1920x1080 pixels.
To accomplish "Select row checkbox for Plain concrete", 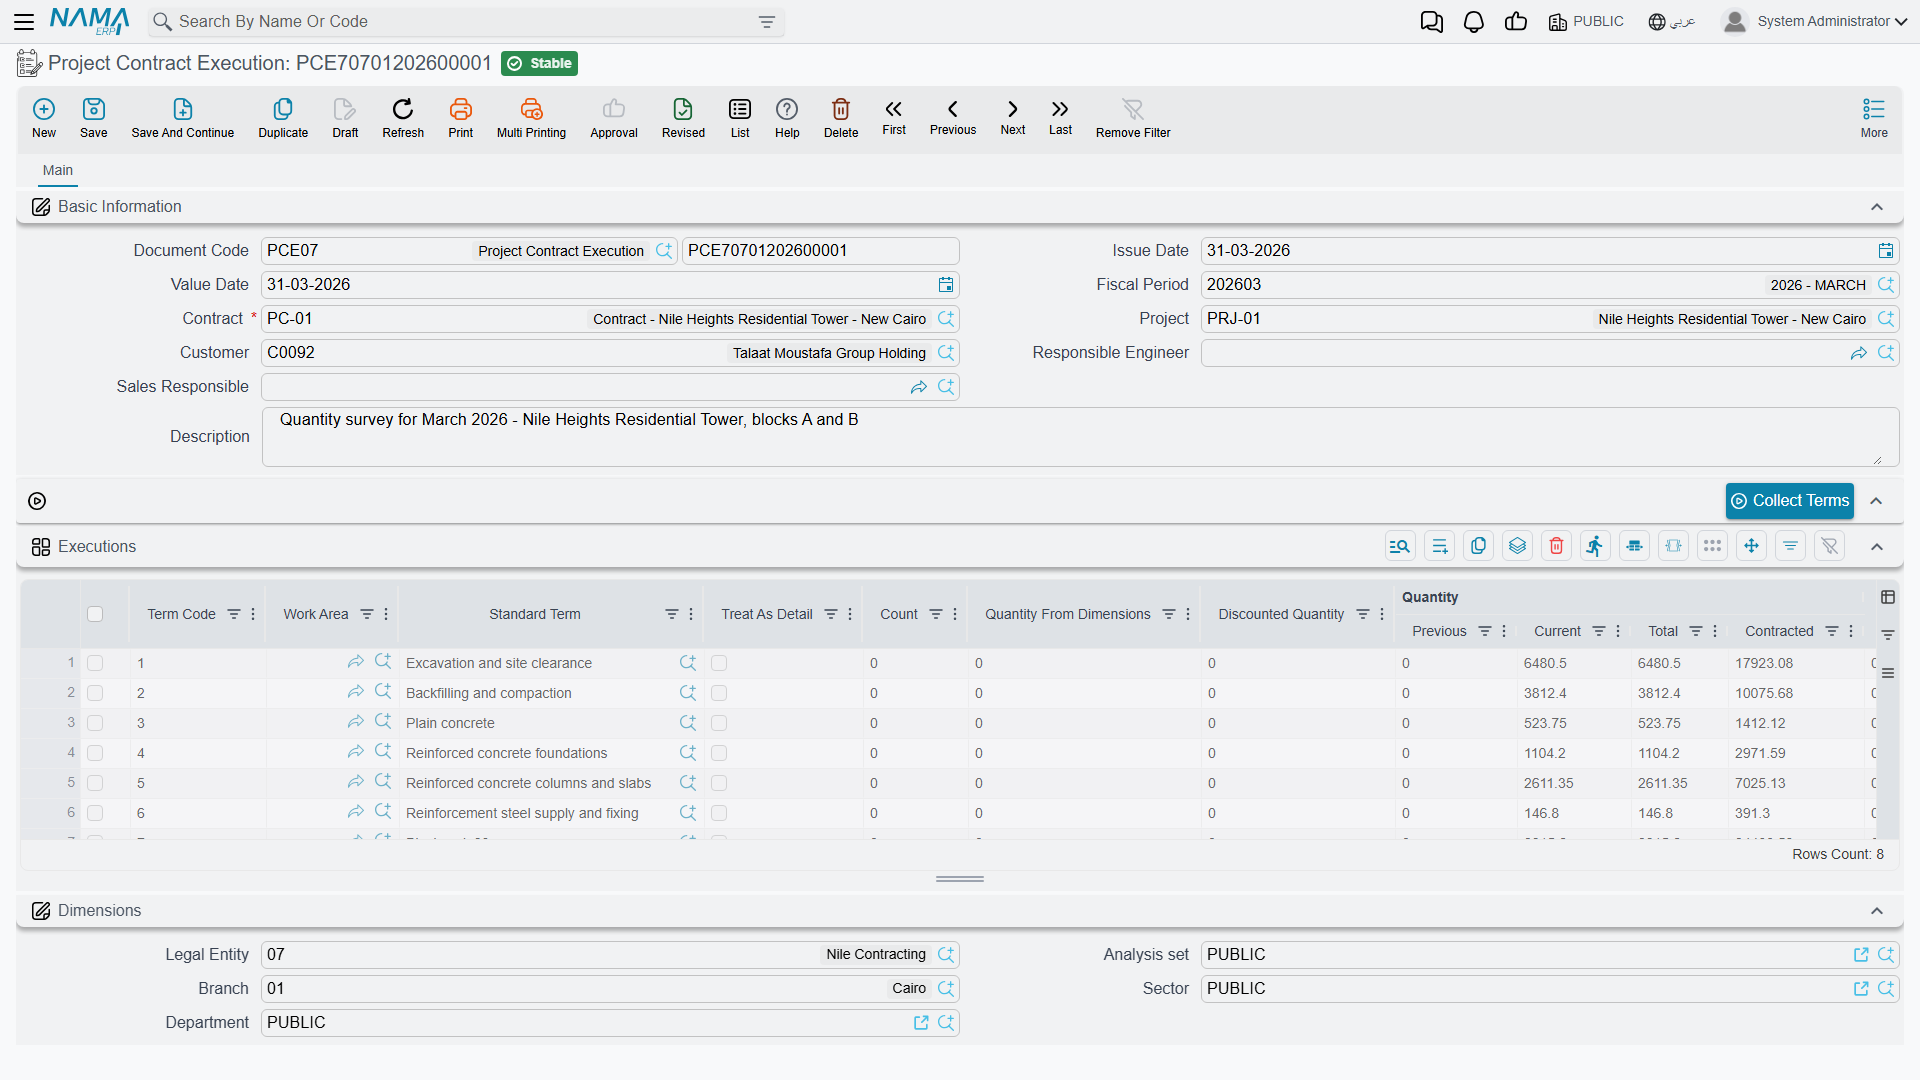I will point(95,723).
